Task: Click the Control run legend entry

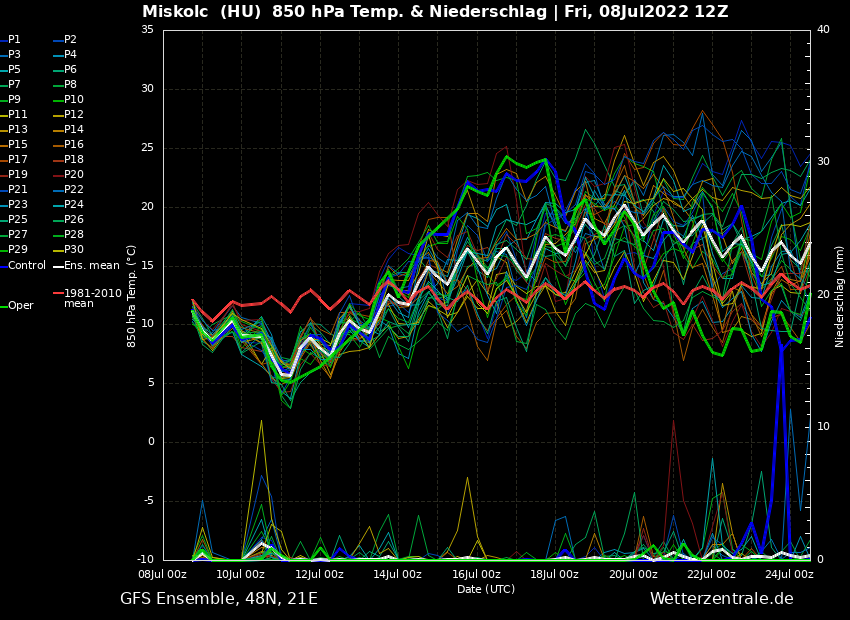Action: point(27,265)
